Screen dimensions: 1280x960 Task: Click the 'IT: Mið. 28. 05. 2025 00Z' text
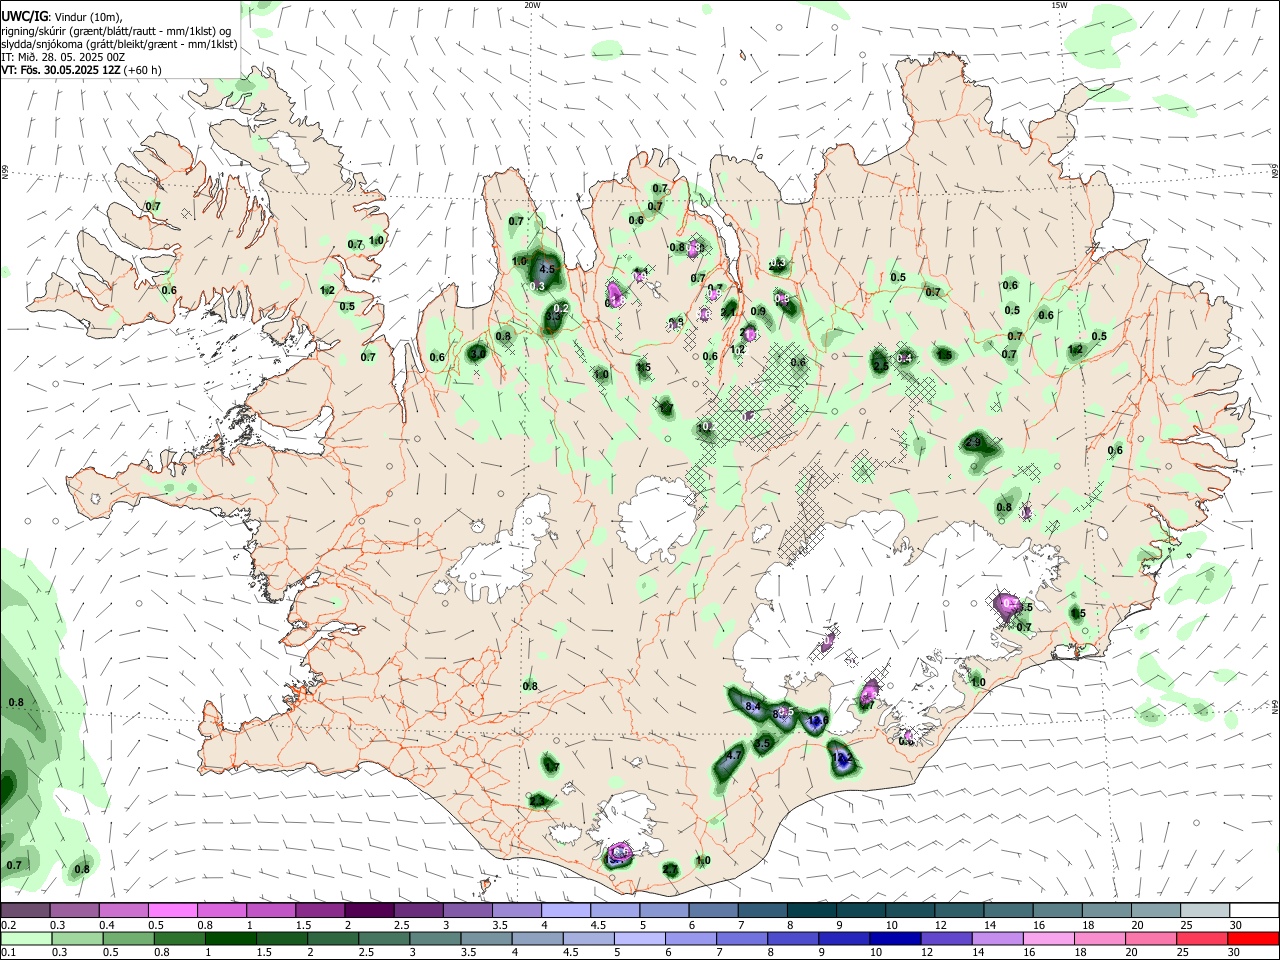point(63,57)
